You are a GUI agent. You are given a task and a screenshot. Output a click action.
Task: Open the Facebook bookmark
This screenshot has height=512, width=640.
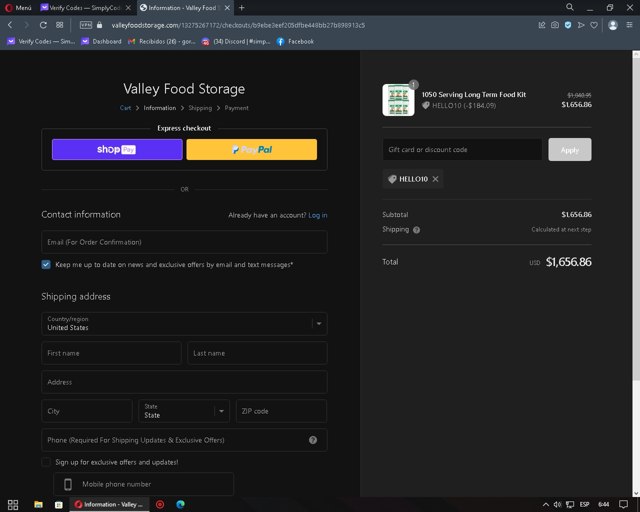tap(295, 41)
